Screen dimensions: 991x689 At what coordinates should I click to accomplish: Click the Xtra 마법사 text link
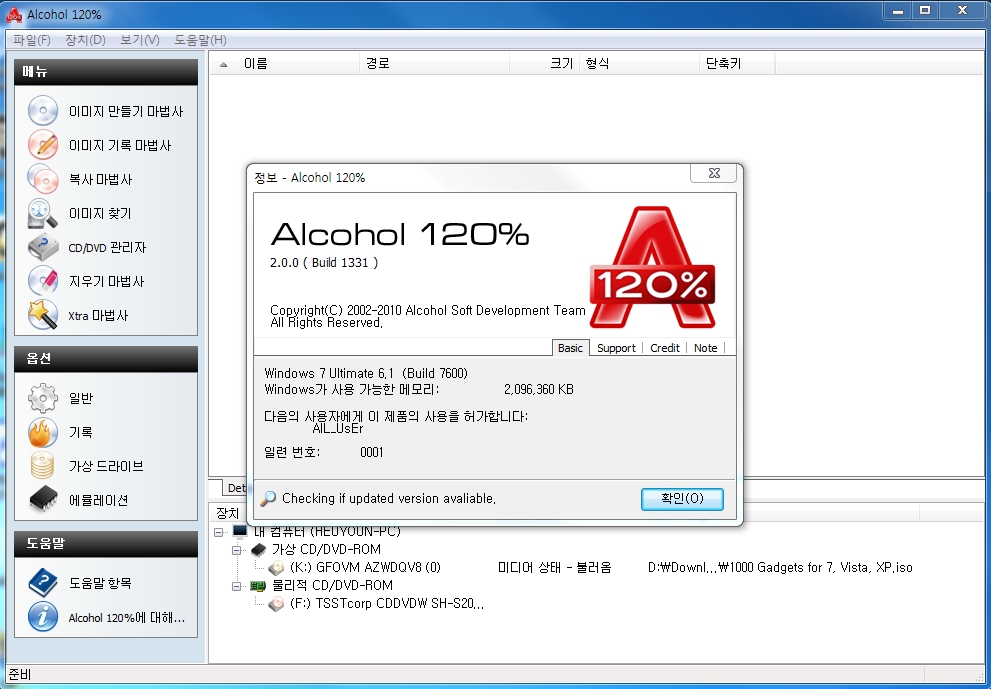pos(98,315)
